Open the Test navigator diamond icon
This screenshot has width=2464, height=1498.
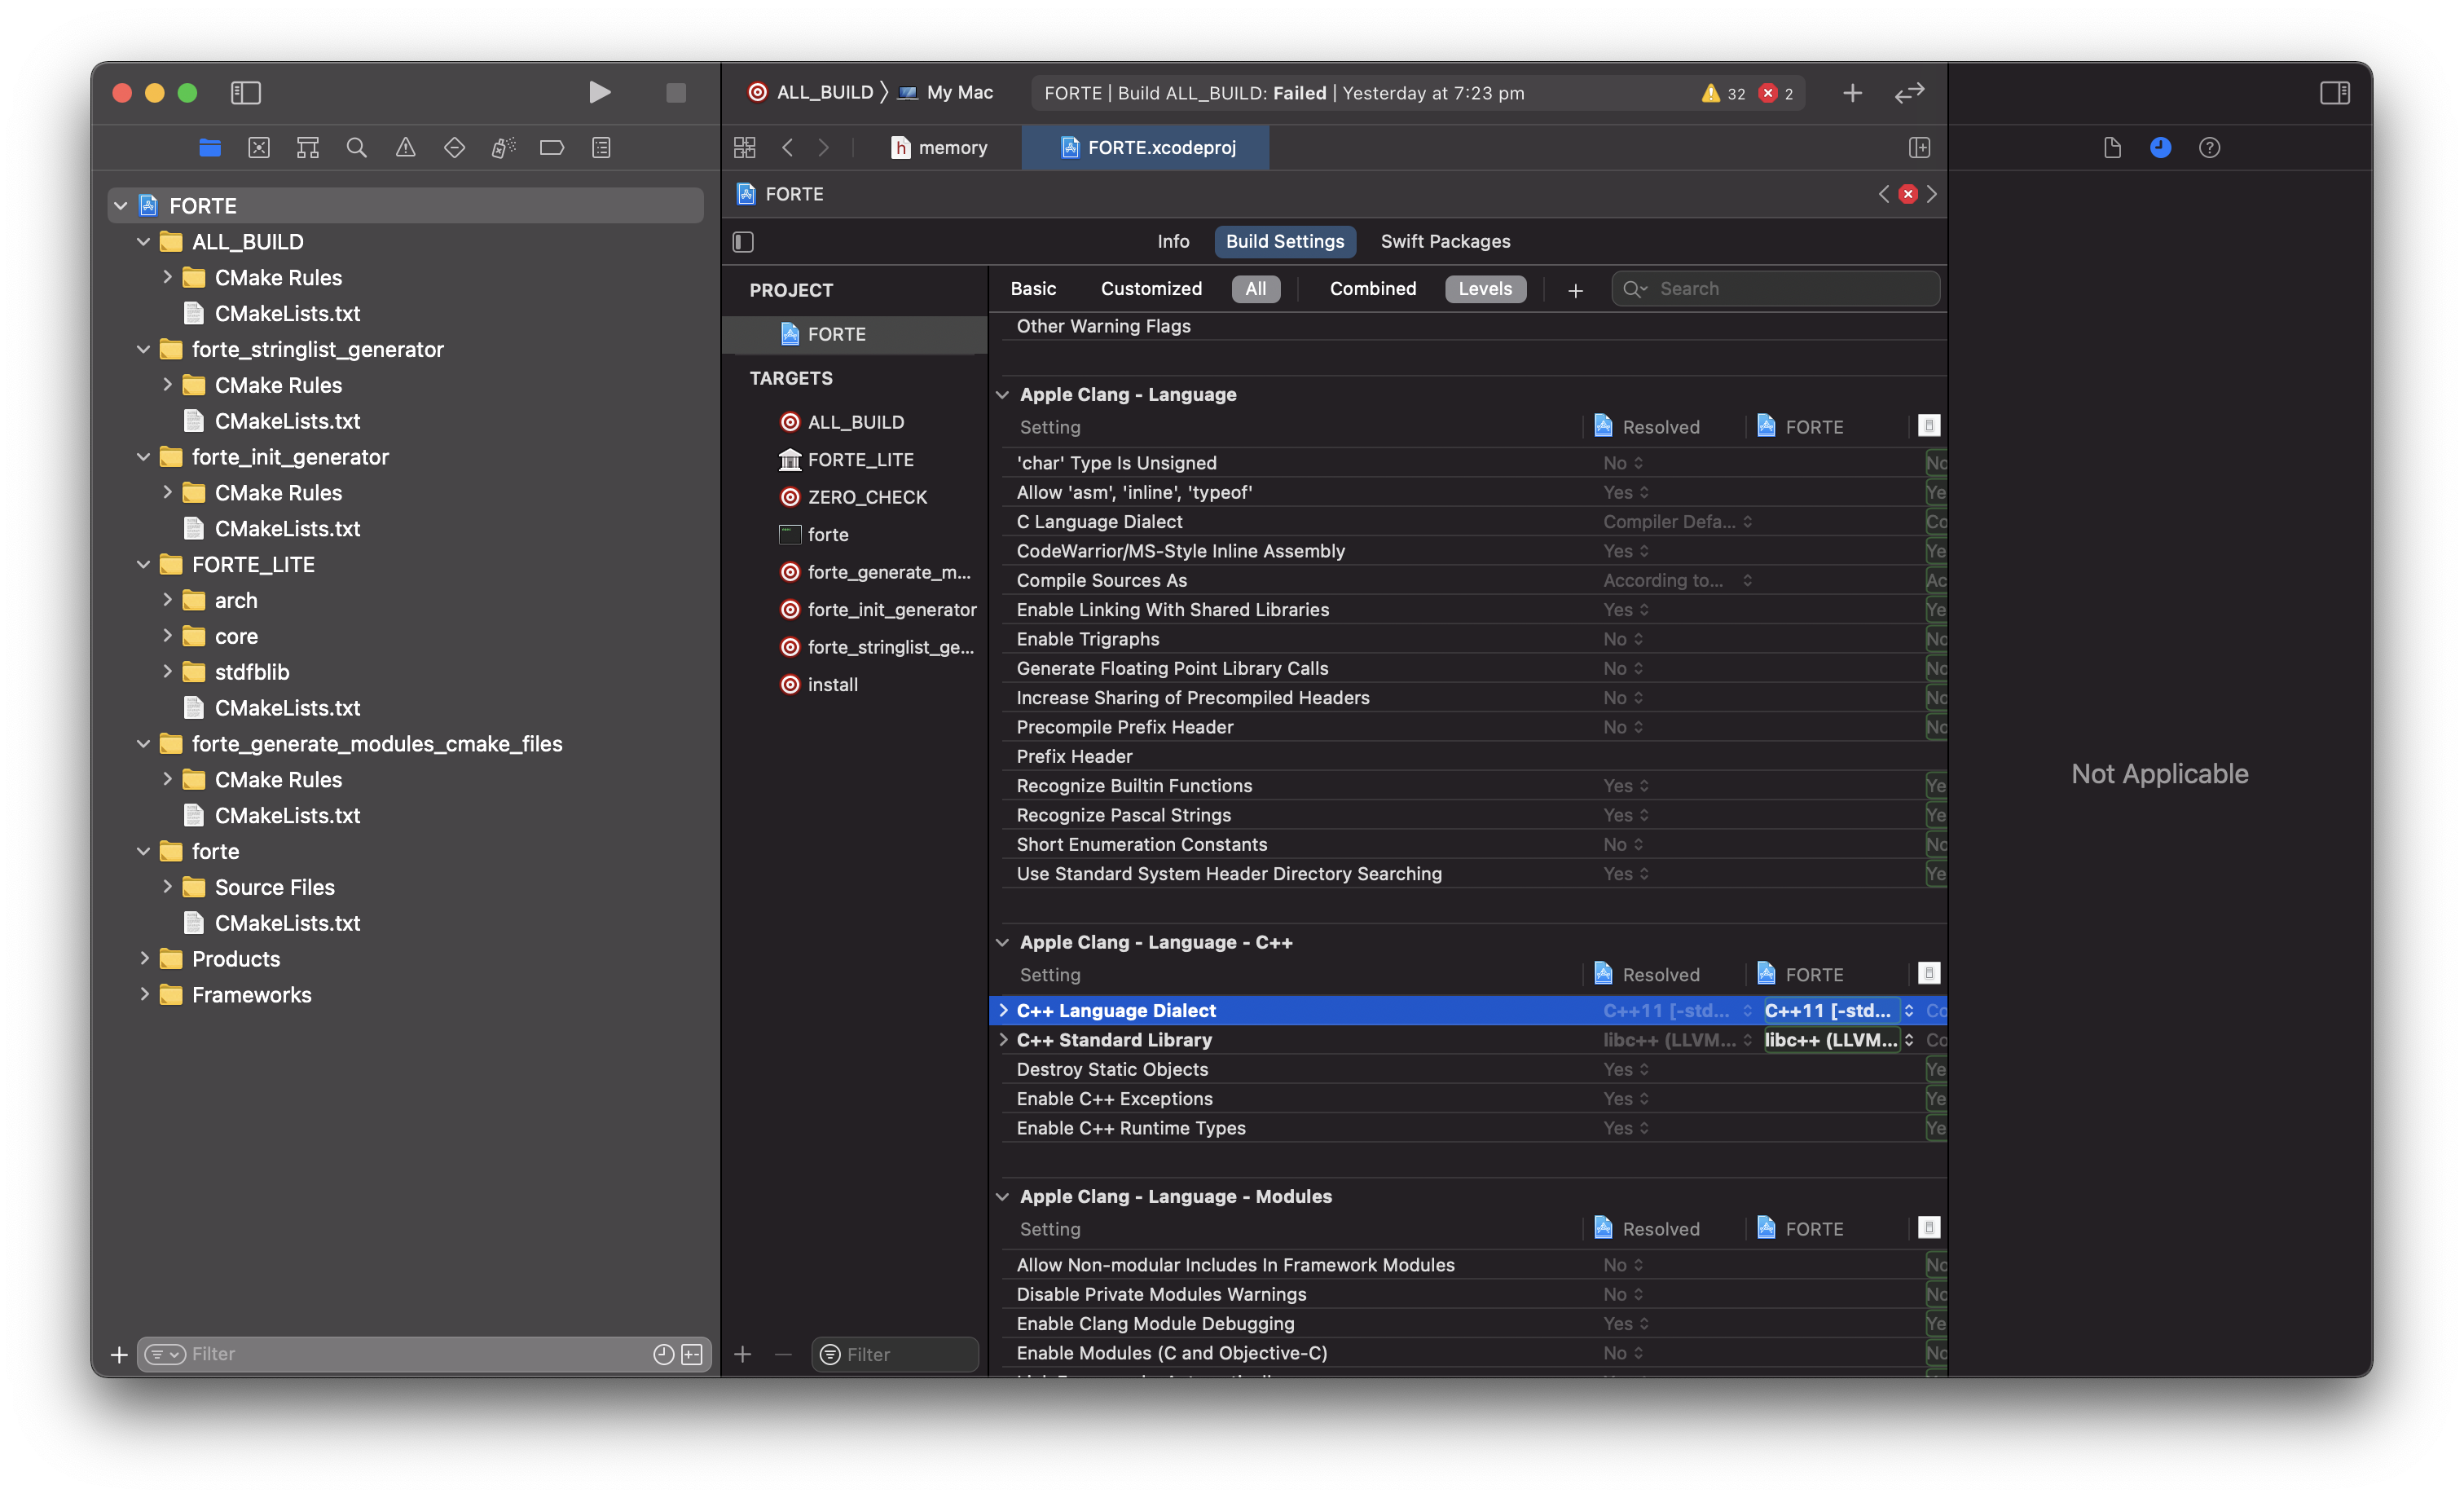[x=455, y=148]
